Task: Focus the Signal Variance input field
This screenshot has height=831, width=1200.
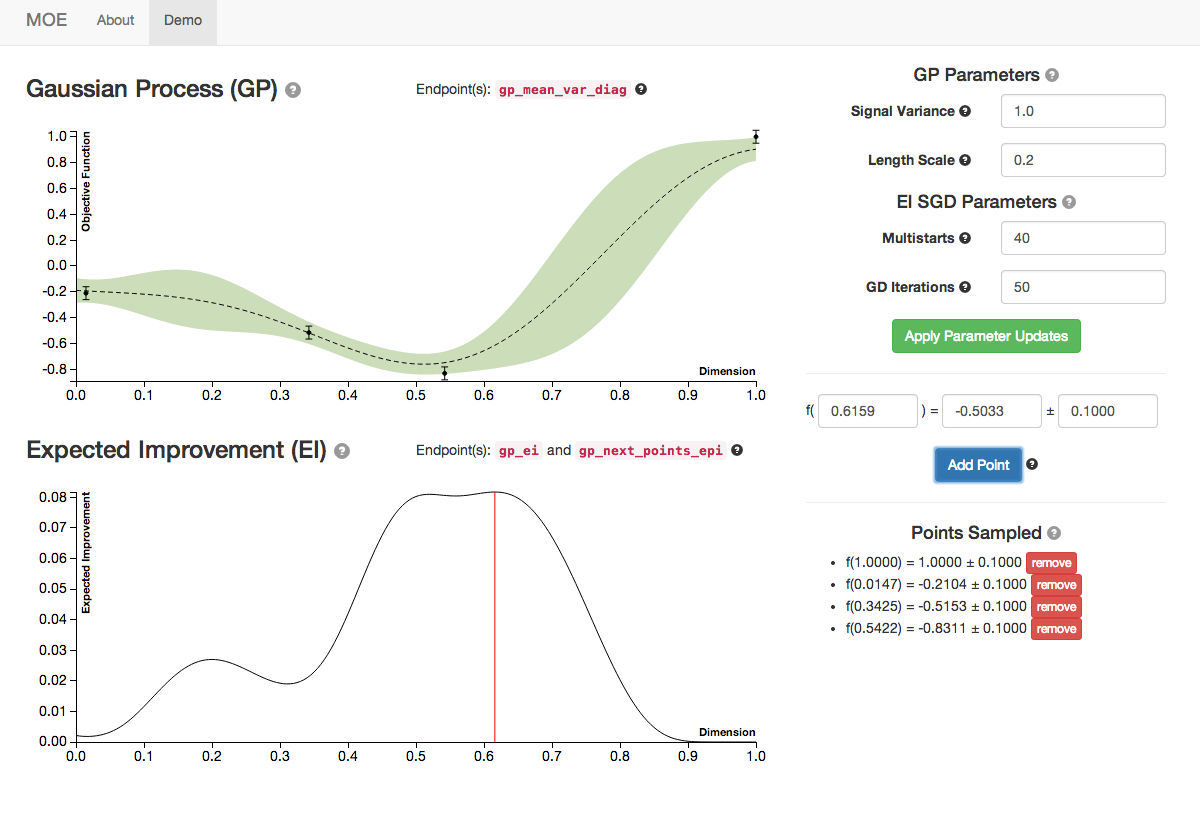Action: coord(1083,111)
